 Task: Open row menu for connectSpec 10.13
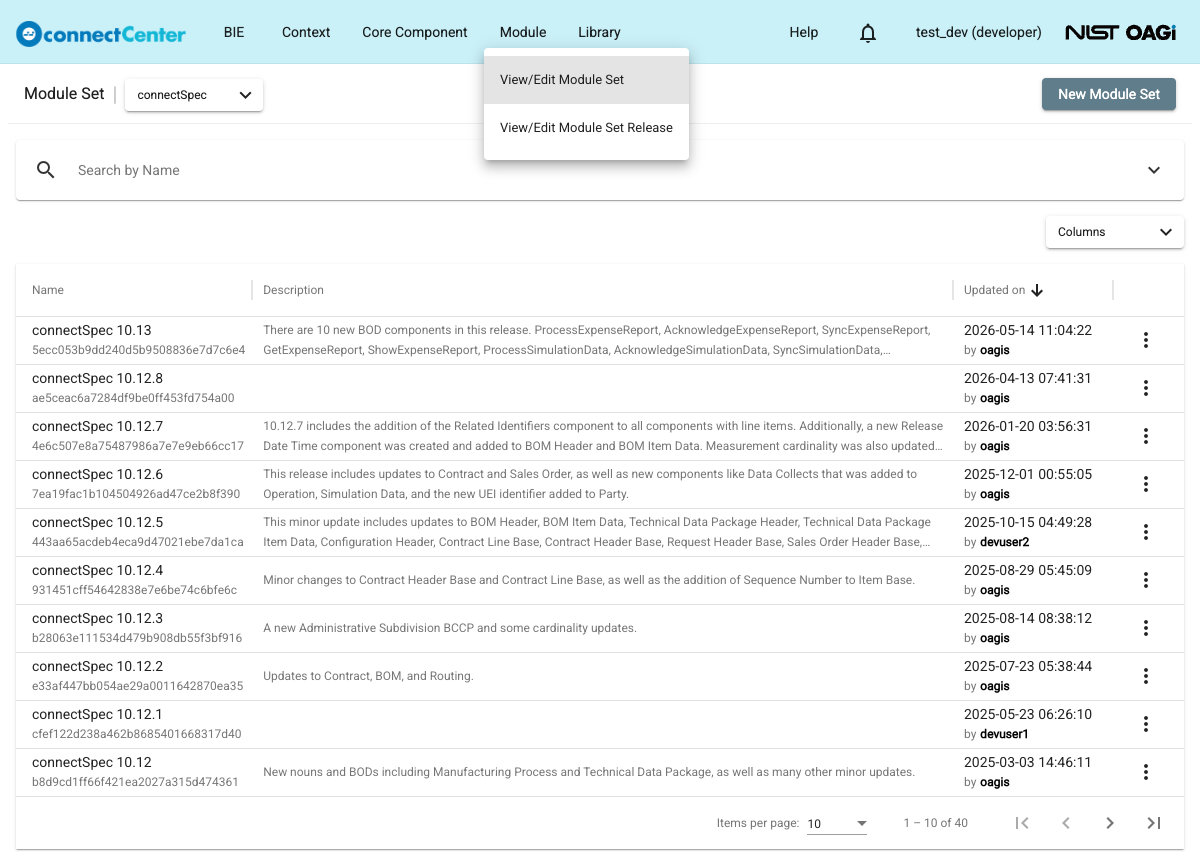1146,340
